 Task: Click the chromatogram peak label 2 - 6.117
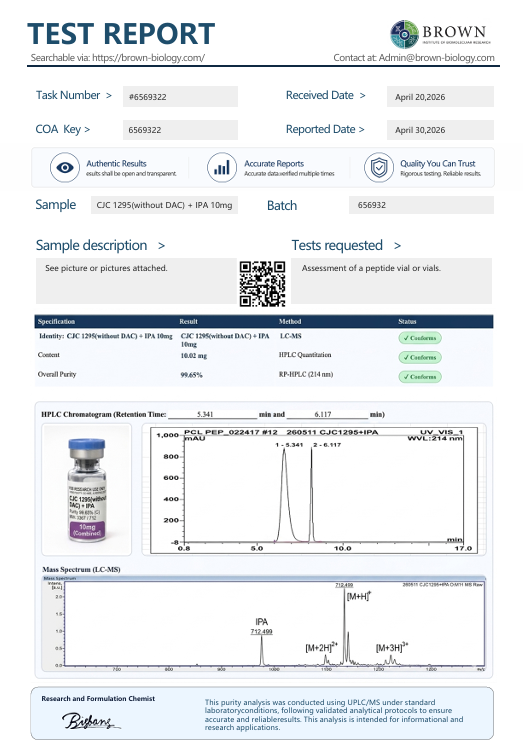[327, 444]
